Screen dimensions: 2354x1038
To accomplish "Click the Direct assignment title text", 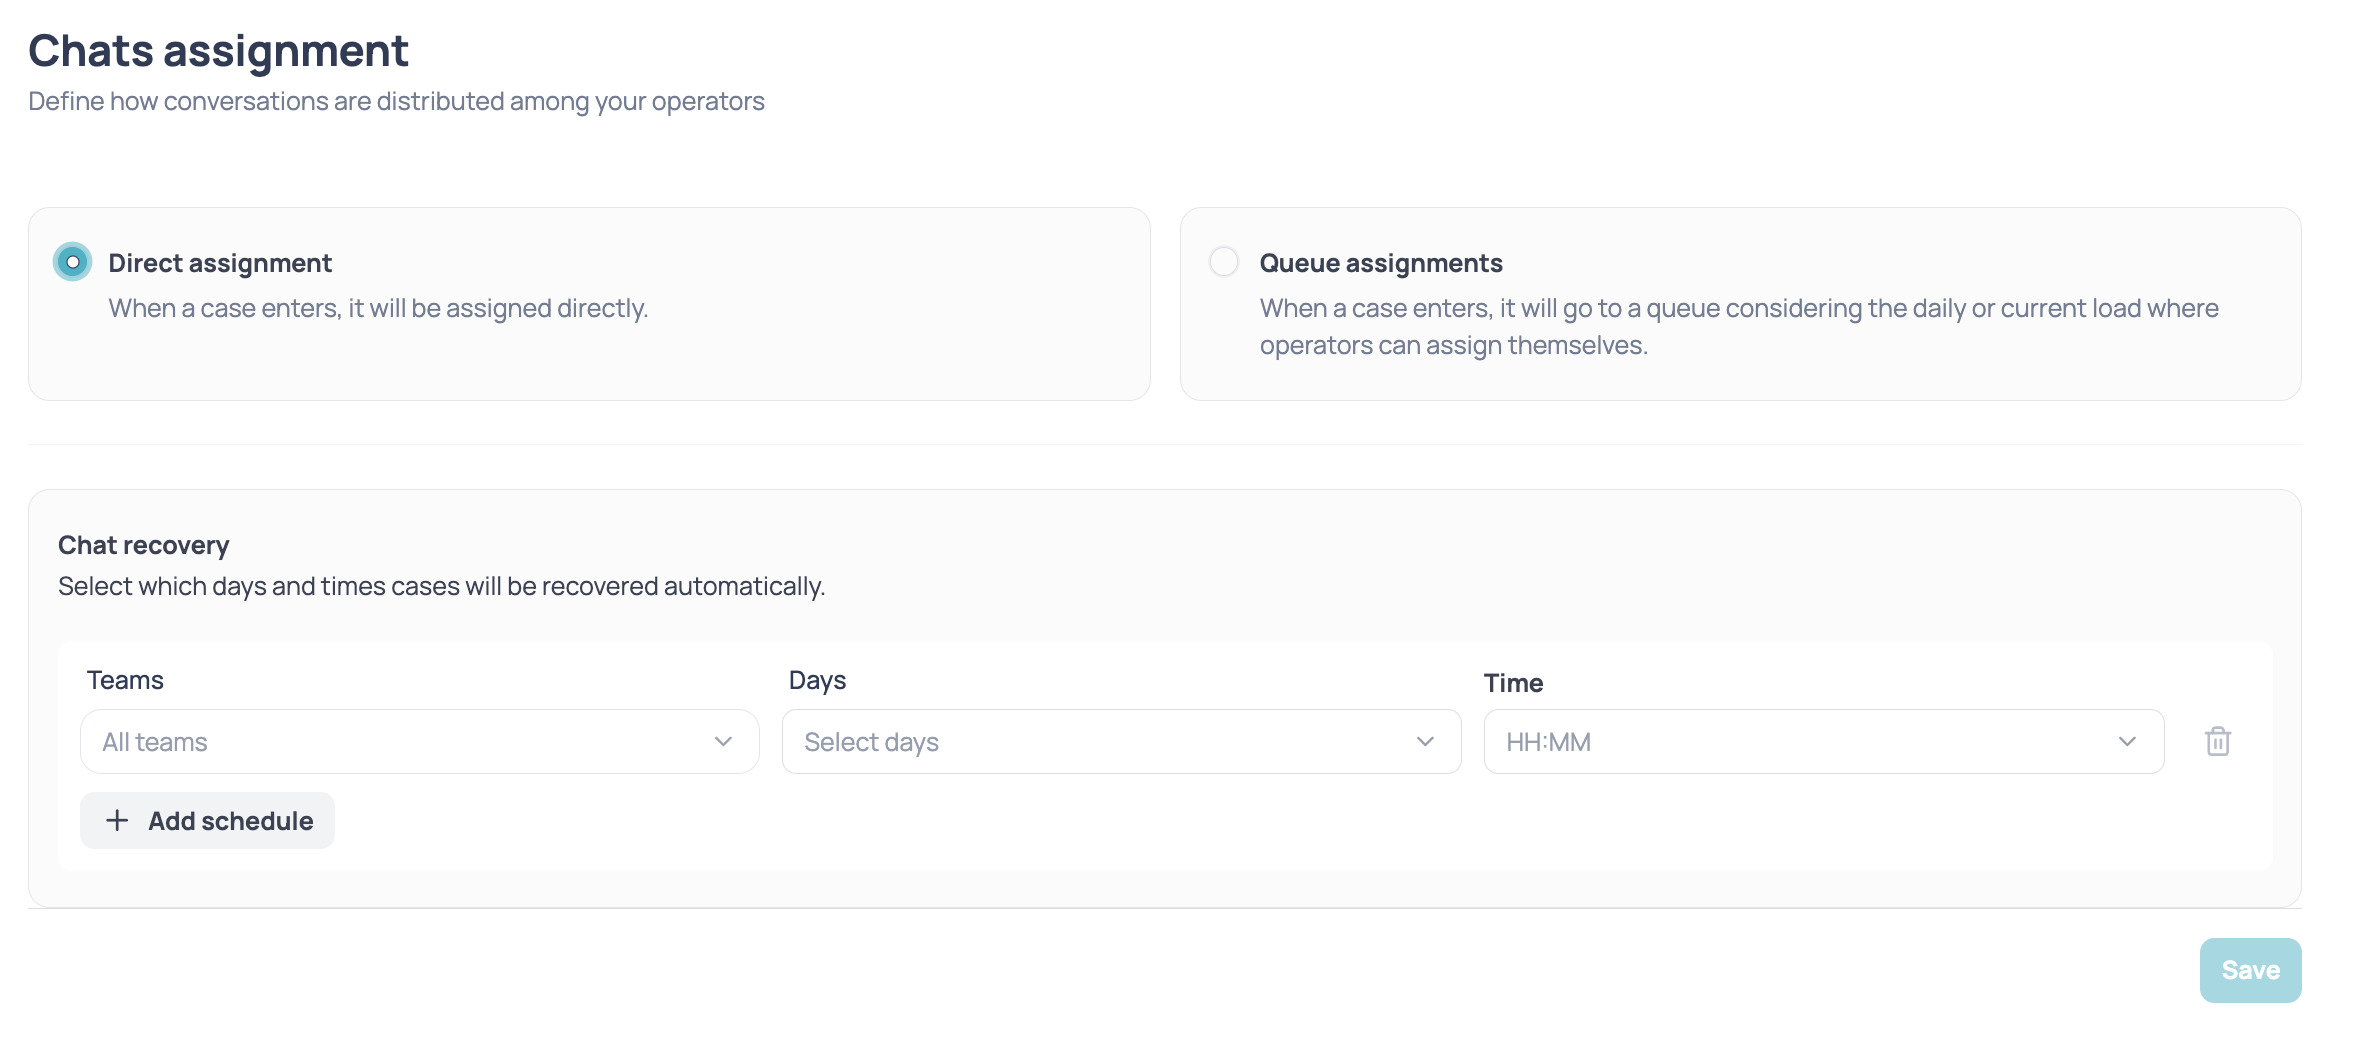I will pyautogui.click(x=220, y=263).
